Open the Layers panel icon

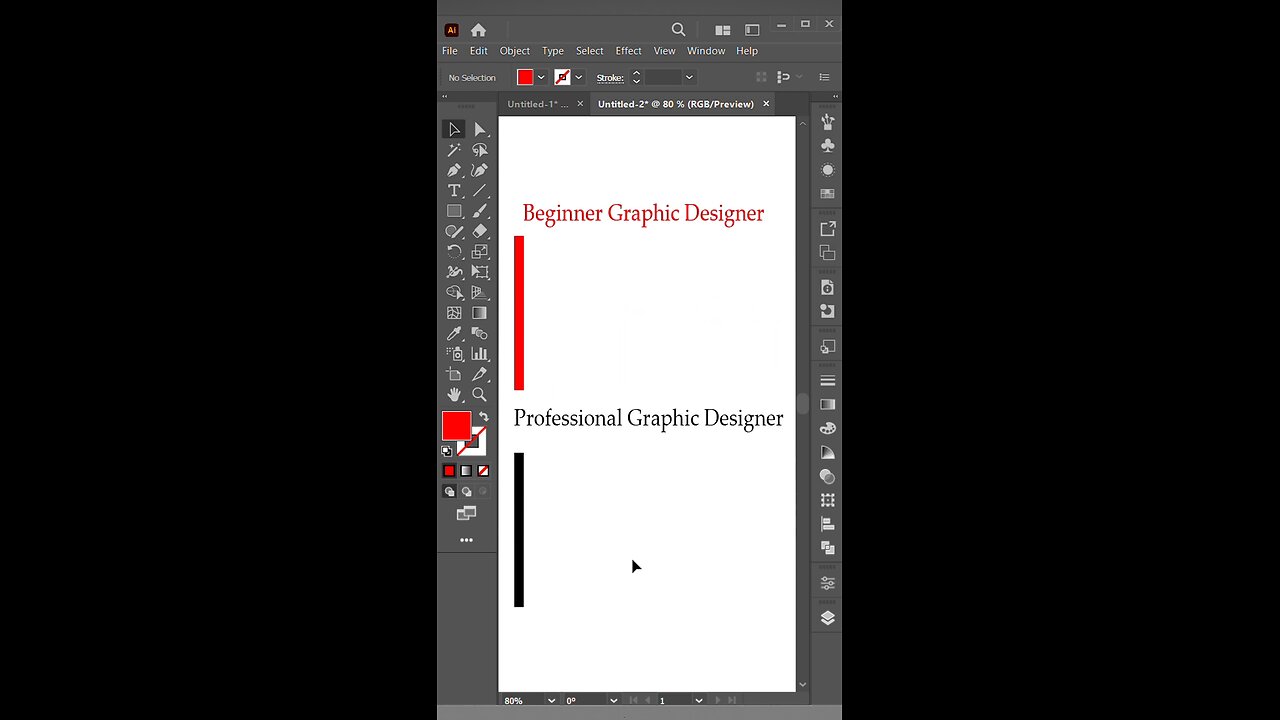[x=827, y=618]
